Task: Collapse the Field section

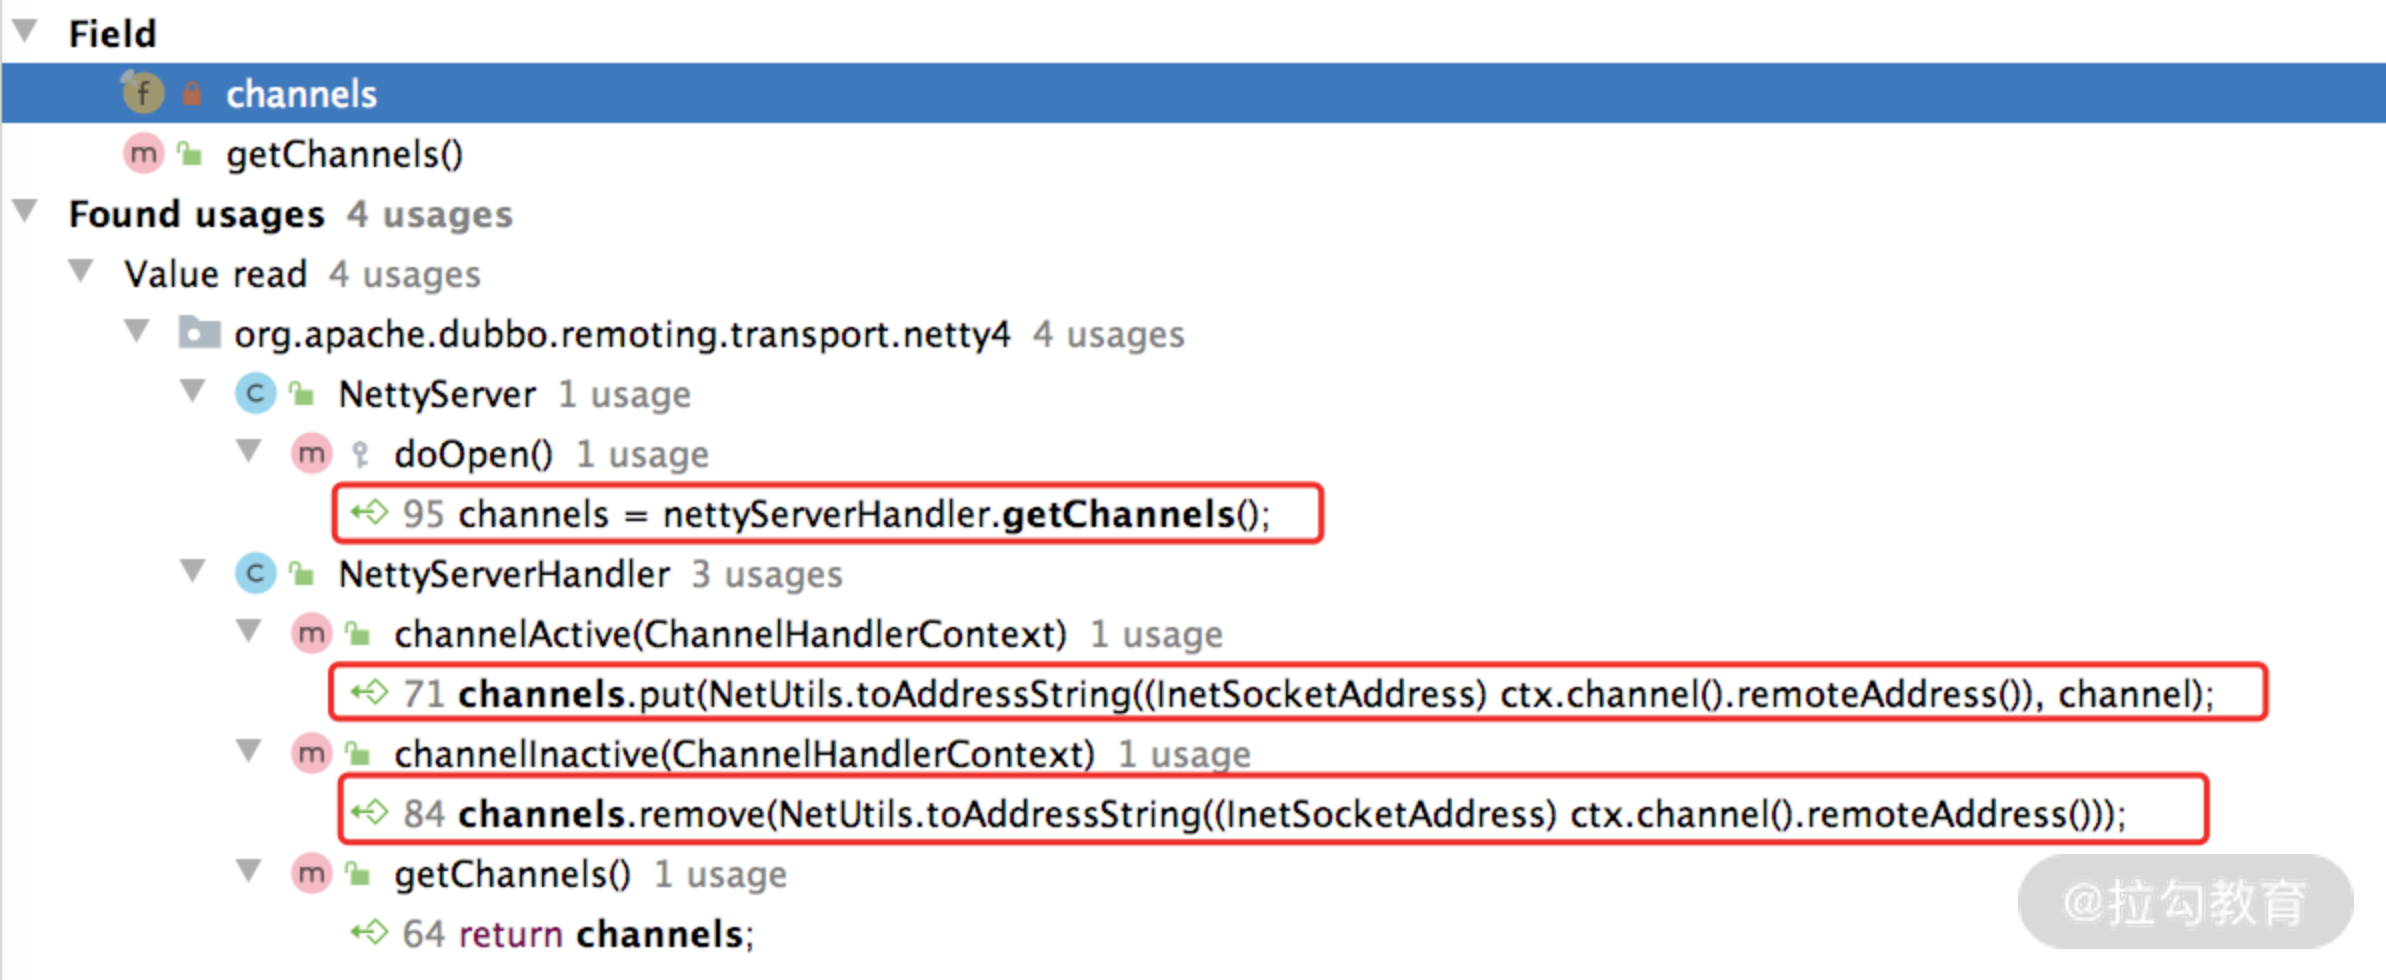Action: click(26, 31)
